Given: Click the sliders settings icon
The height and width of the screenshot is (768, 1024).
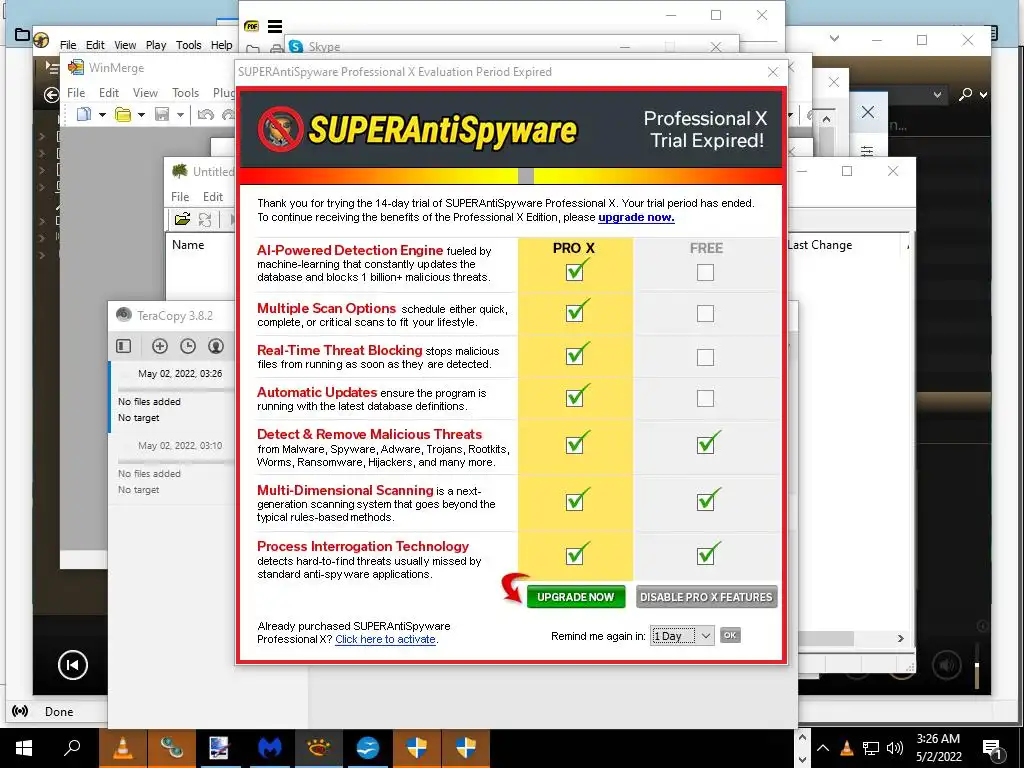Looking at the screenshot, I should click(x=867, y=151).
